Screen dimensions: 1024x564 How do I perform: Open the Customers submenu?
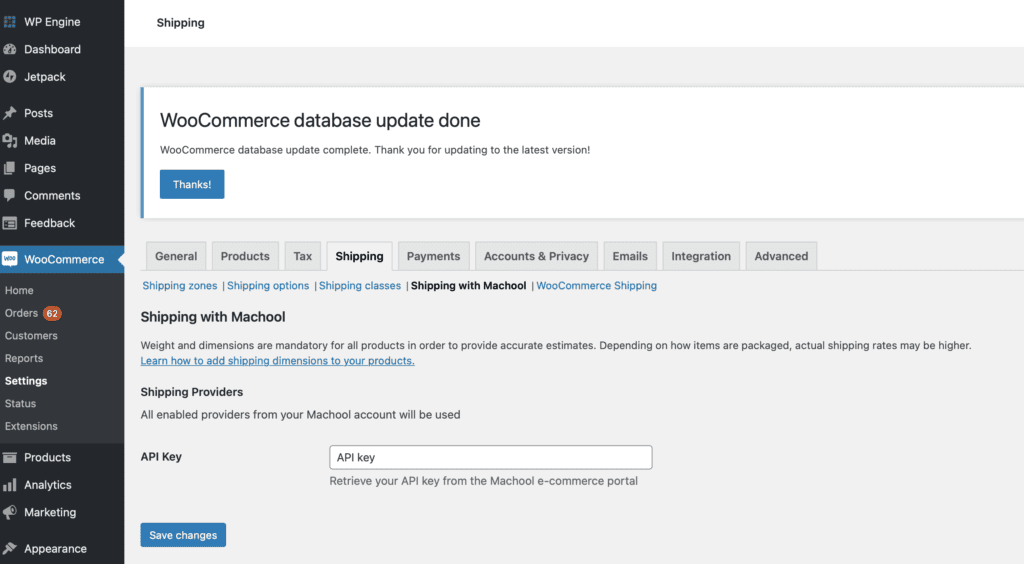31,336
